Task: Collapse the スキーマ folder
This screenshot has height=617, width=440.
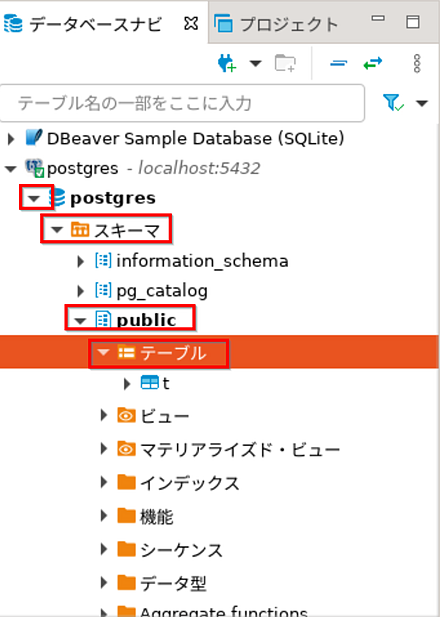Action: tap(57, 229)
